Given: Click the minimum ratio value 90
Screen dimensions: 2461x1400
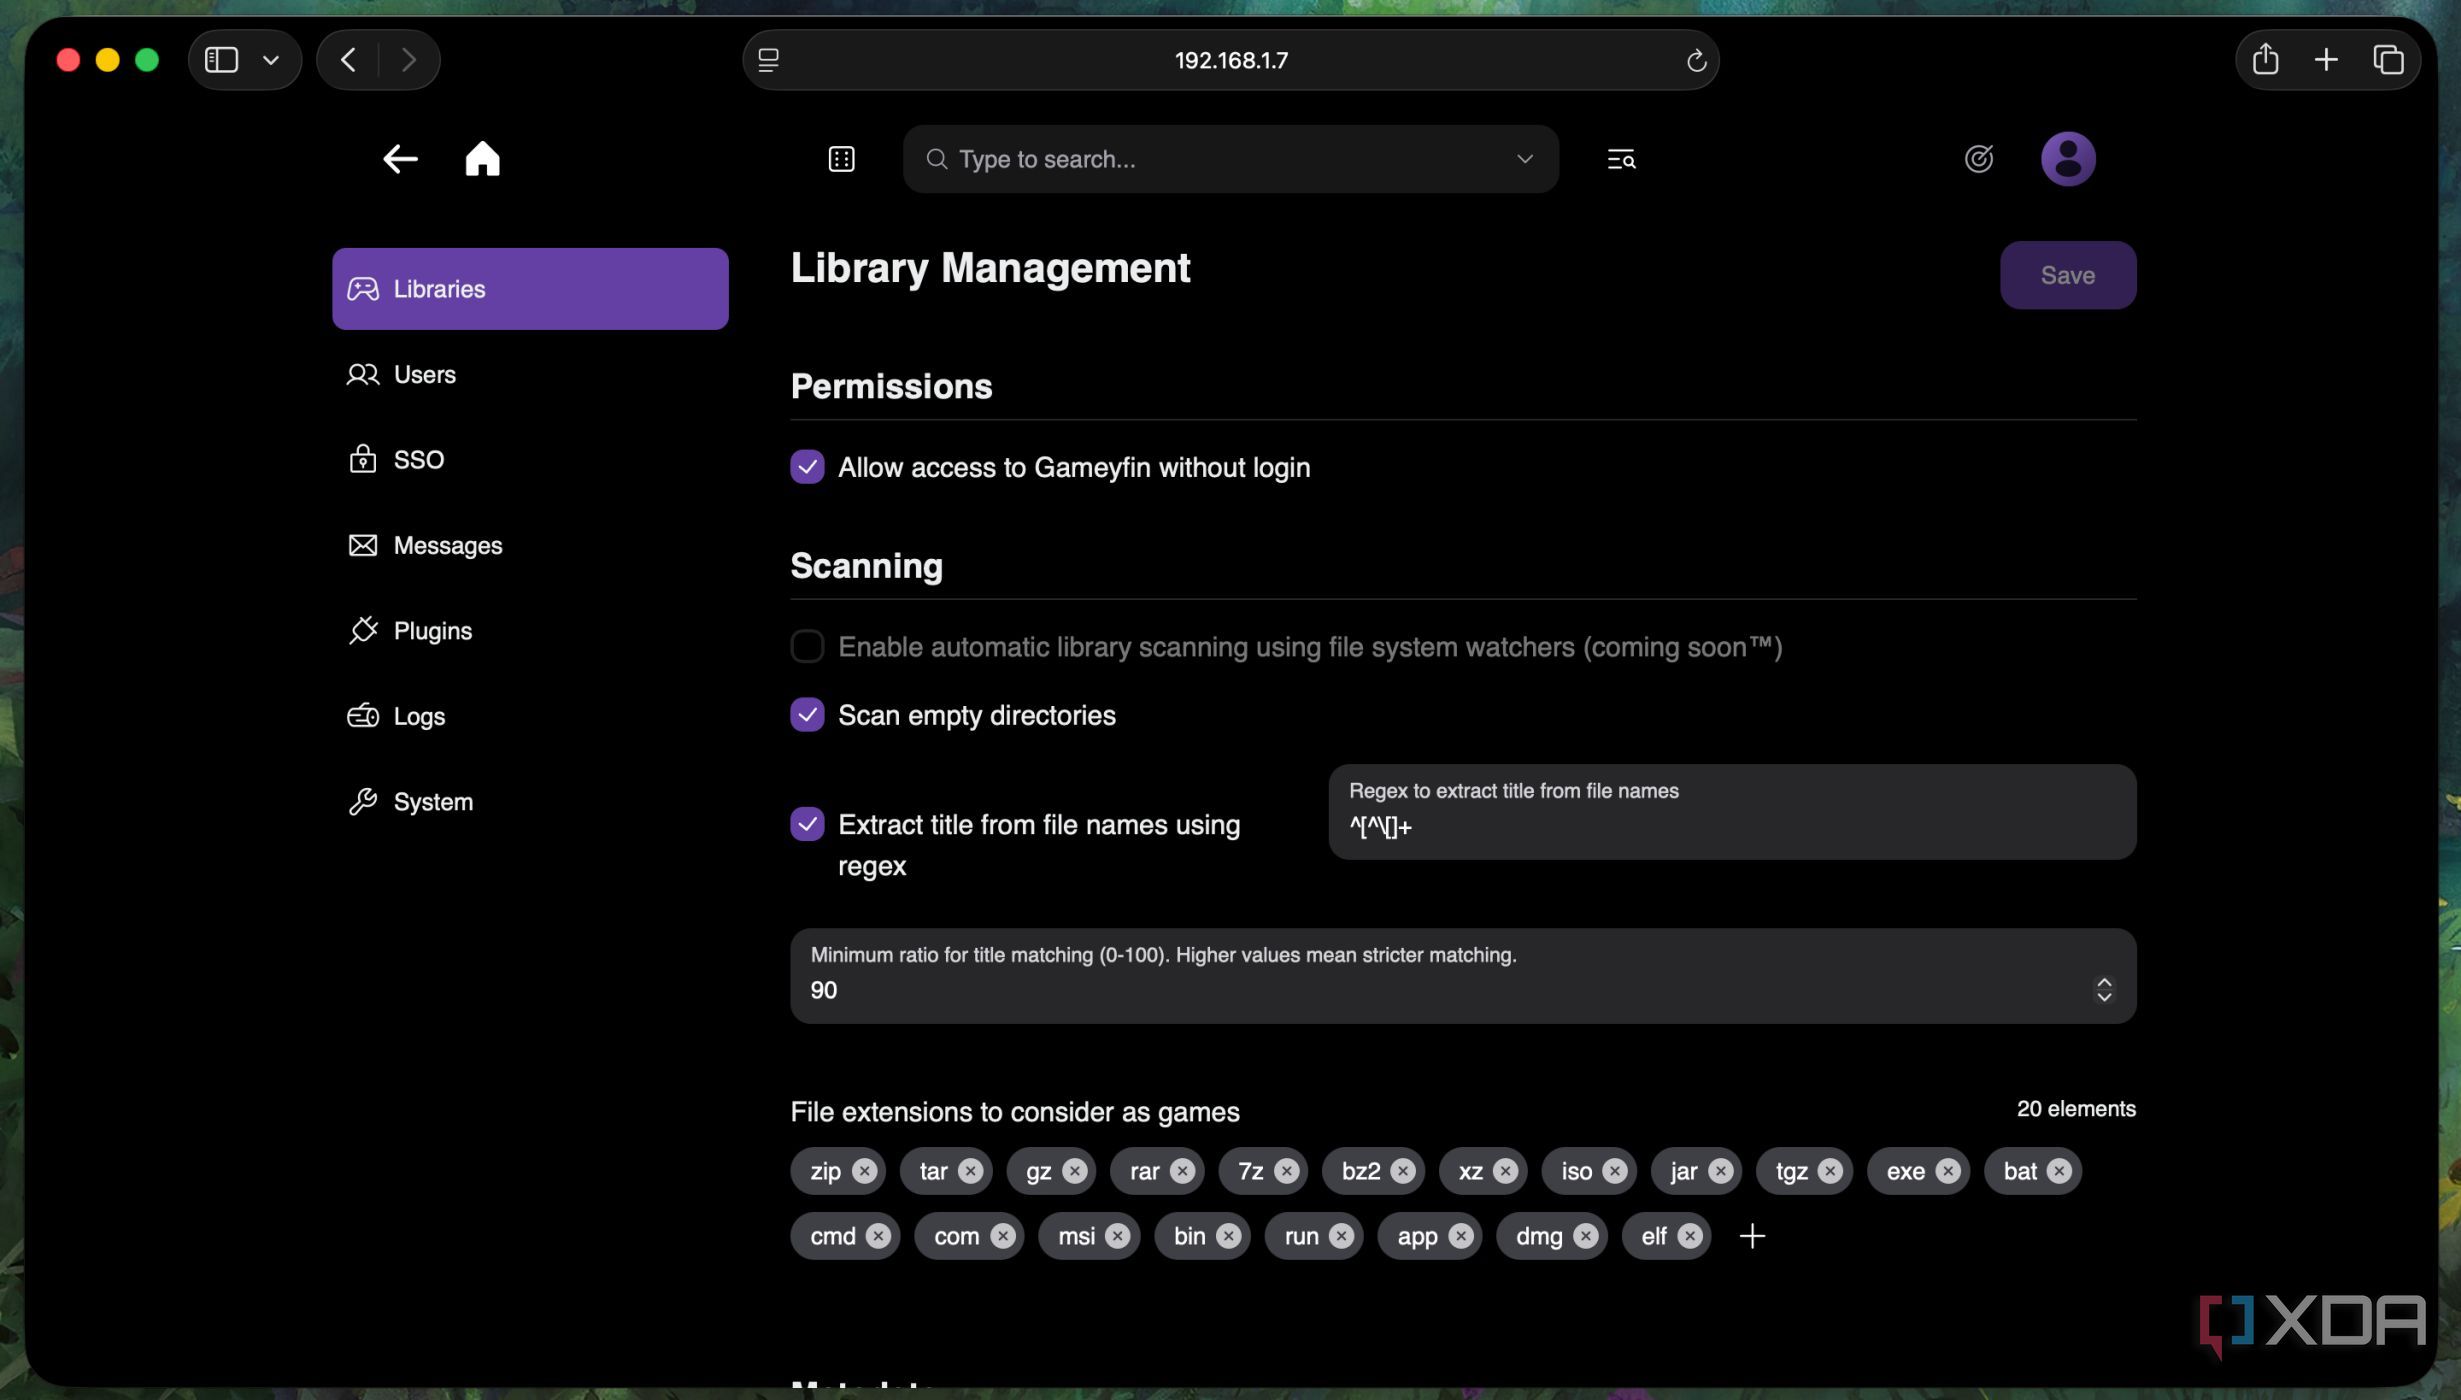Looking at the screenshot, I should 823,991.
